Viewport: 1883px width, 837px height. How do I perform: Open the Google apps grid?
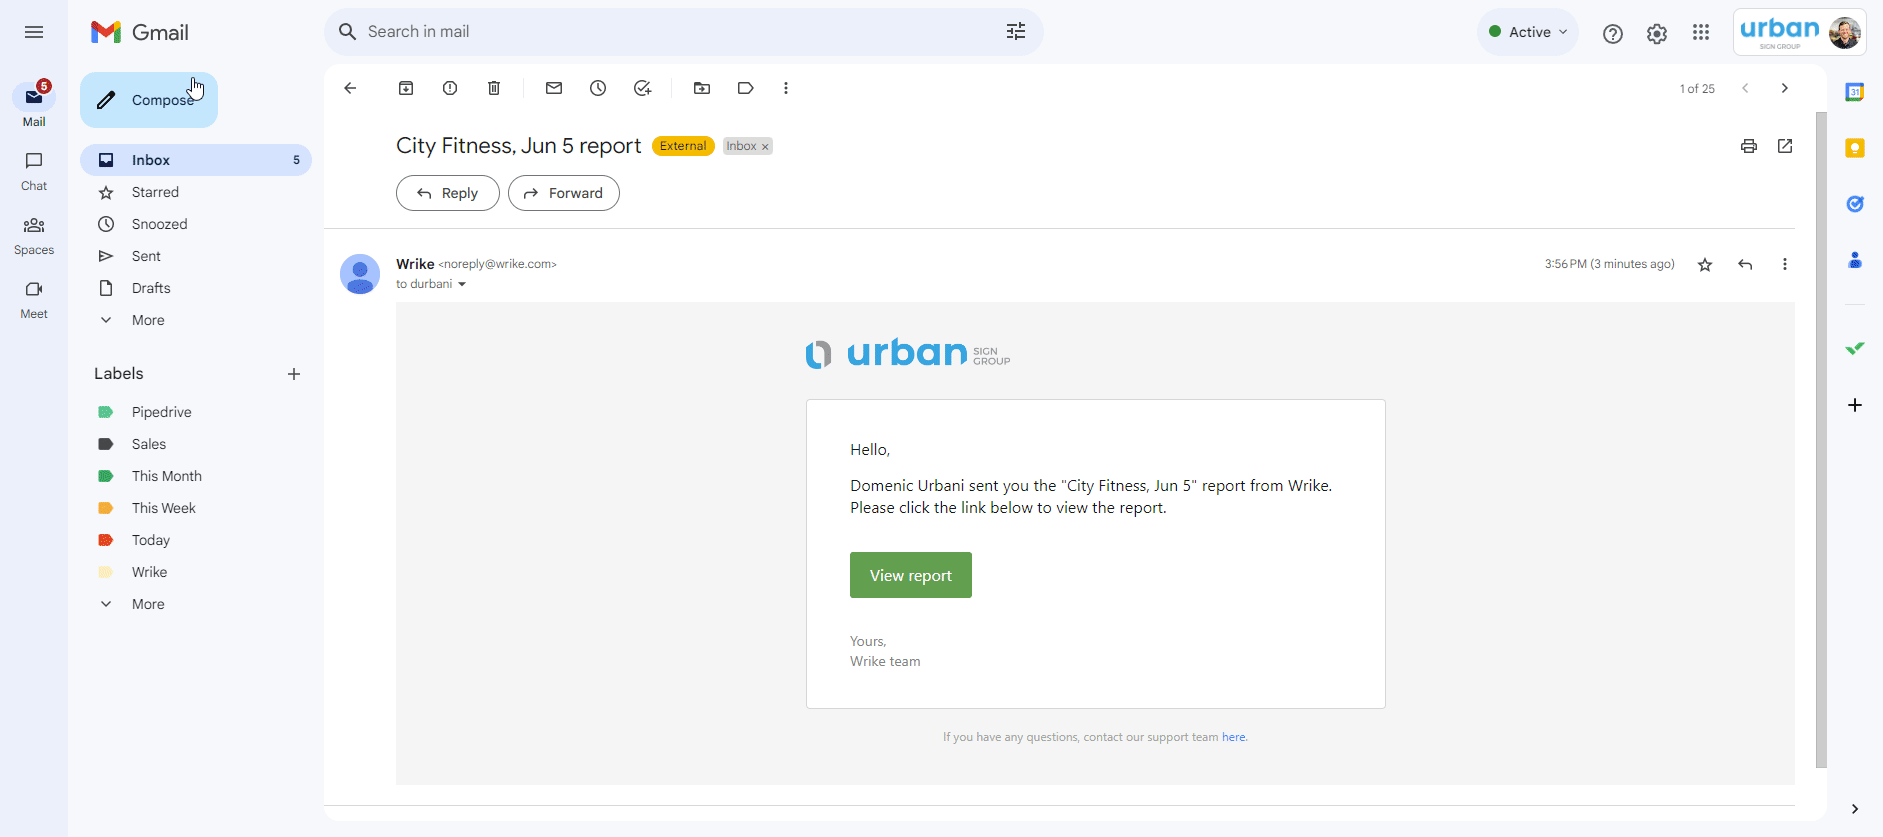tap(1701, 33)
